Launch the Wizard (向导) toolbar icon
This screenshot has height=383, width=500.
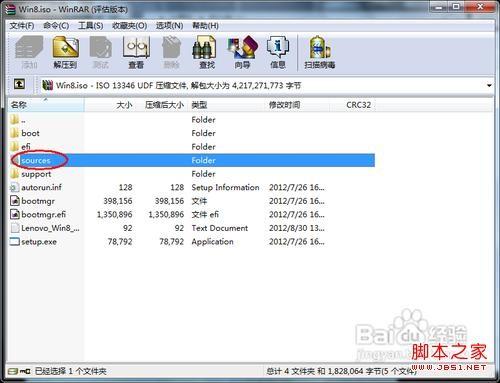coord(242,52)
